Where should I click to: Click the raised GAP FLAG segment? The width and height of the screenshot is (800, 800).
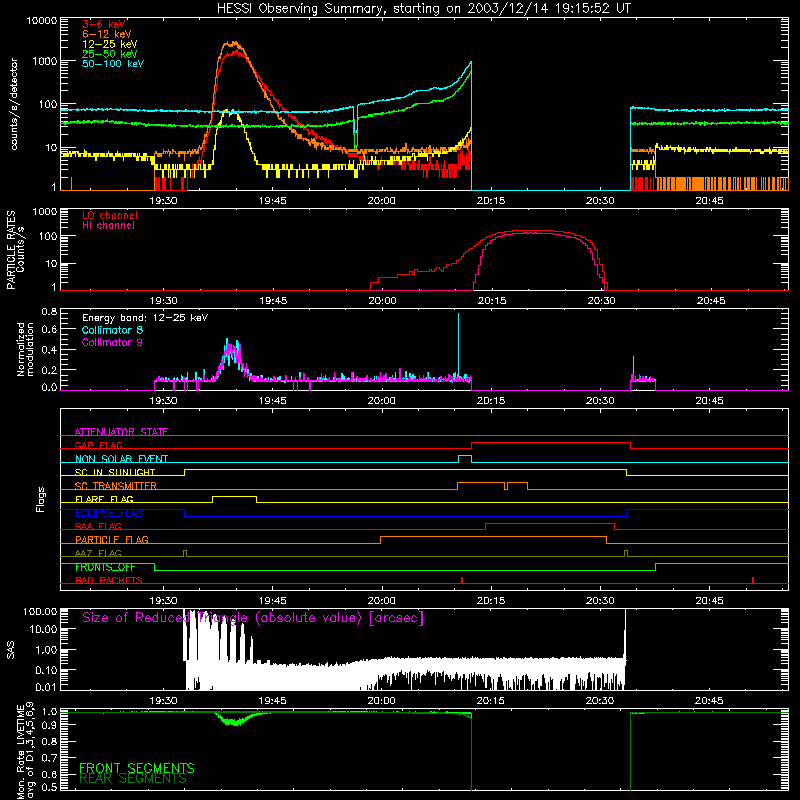(x=551, y=443)
